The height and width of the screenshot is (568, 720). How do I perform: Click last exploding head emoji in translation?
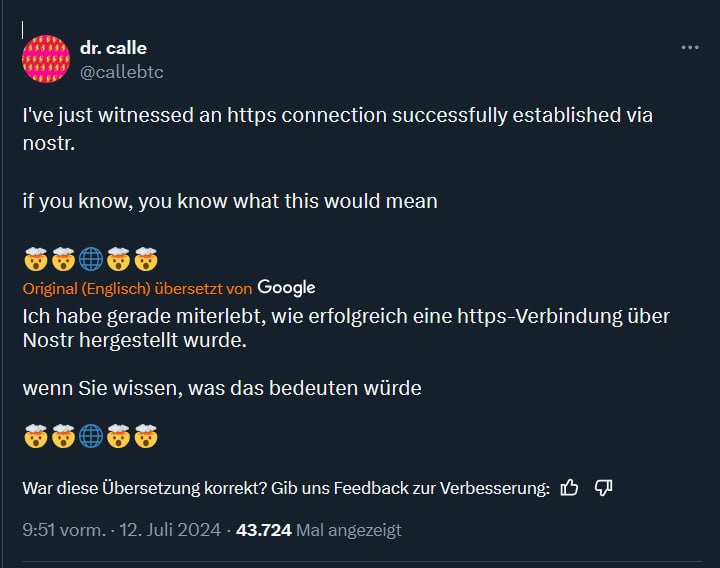[x=146, y=436]
